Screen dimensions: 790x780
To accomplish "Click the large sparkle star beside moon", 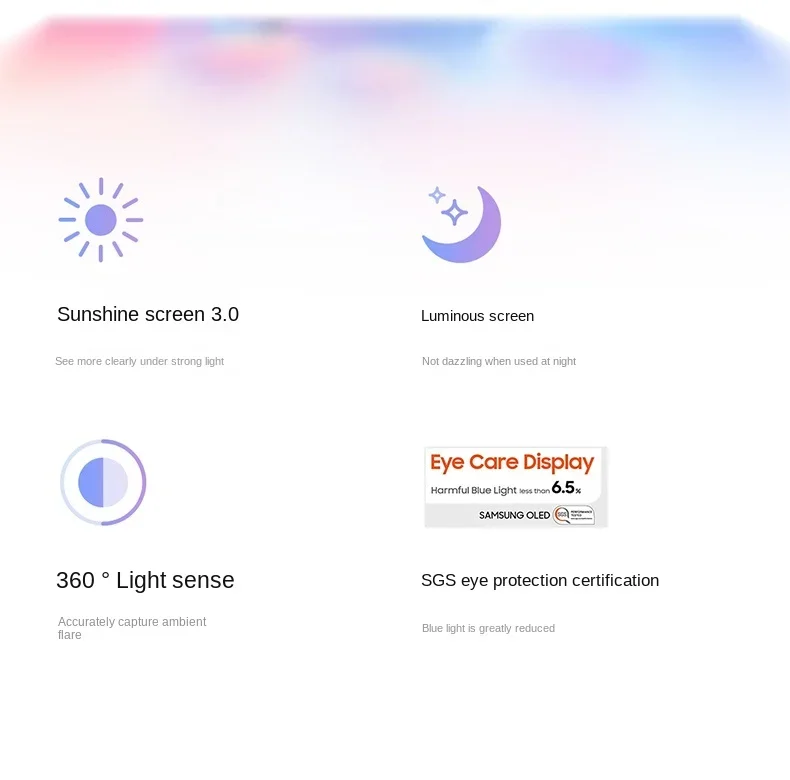I will [454, 212].
